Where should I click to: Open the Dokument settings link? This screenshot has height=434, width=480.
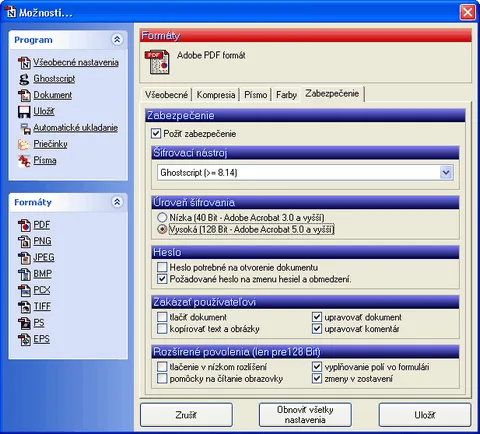tap(53, 95)
